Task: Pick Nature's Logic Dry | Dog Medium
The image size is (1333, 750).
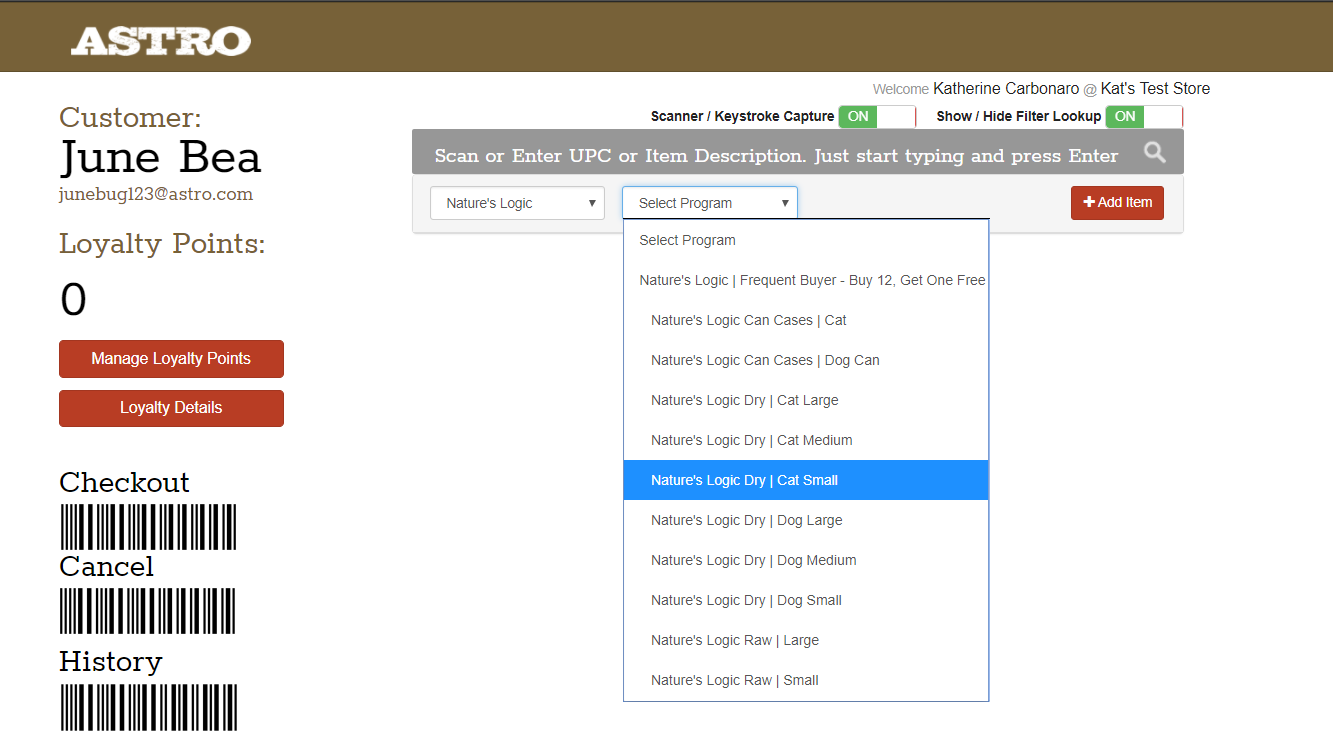Action: click(x=806, y=560)
